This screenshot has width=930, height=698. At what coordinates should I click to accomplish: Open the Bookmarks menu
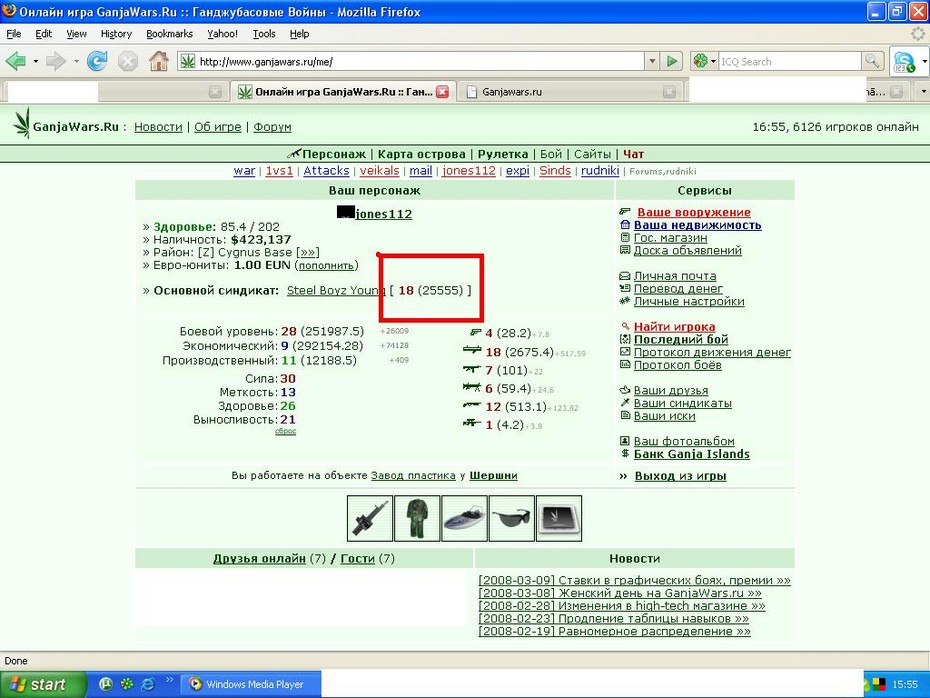pos(170,34)
